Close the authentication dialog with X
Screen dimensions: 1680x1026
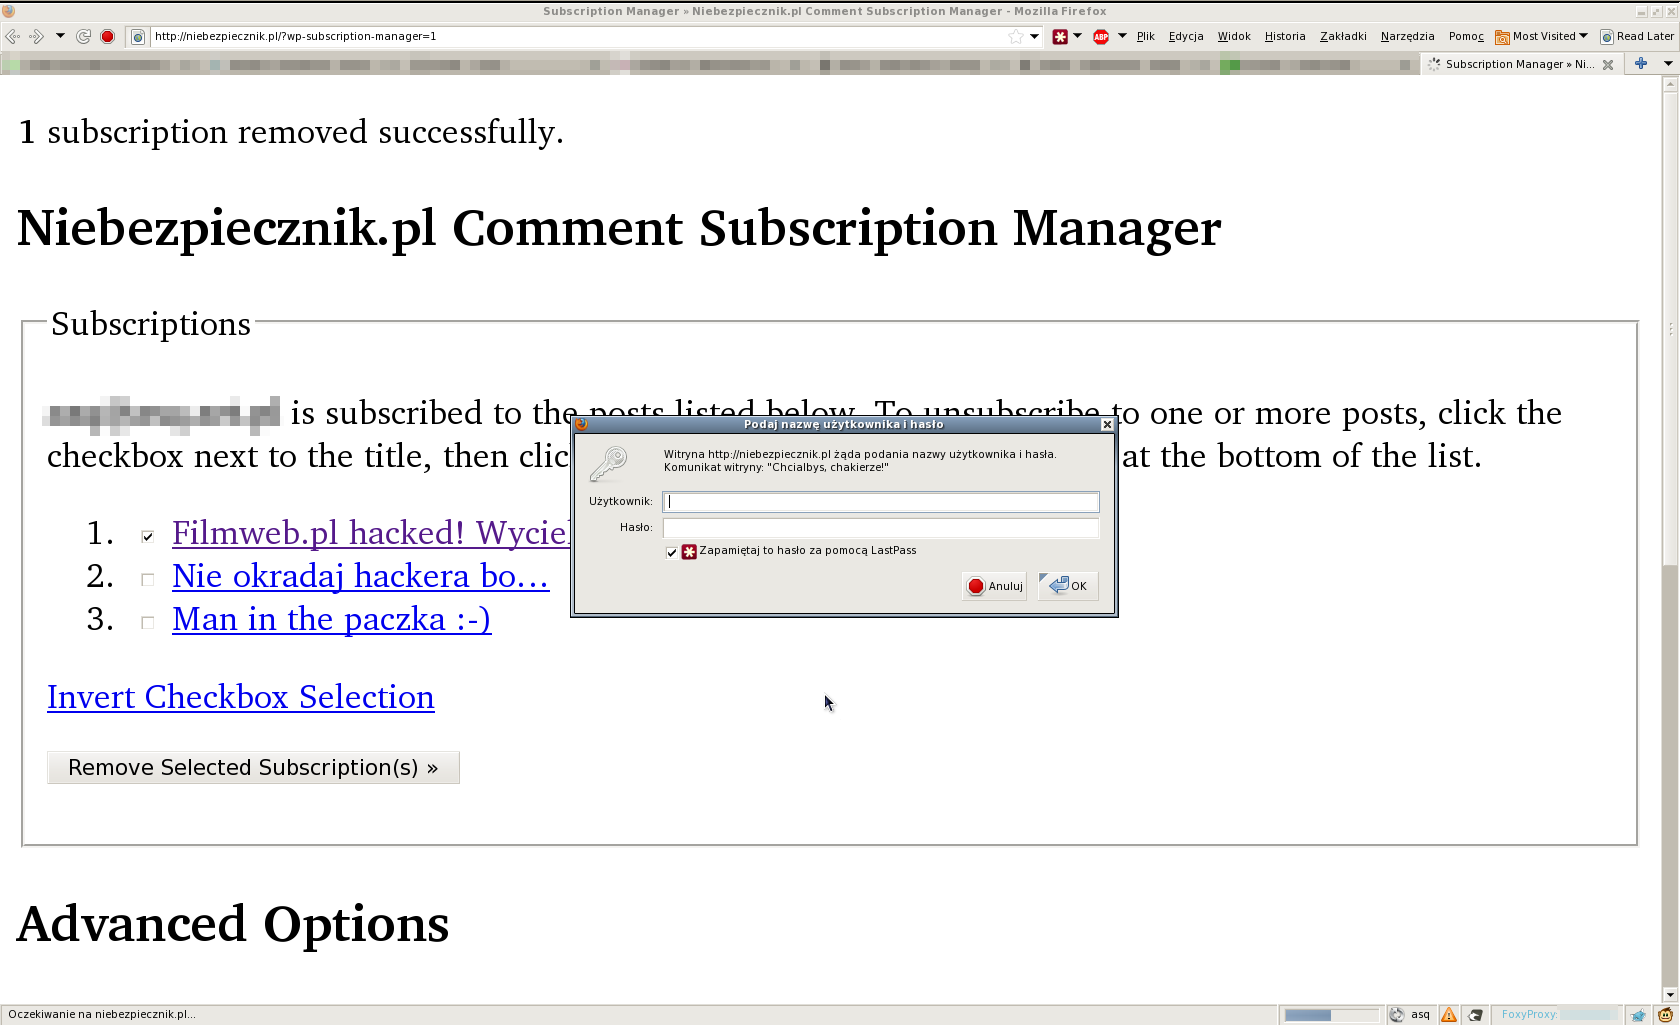click(1107, 425)
